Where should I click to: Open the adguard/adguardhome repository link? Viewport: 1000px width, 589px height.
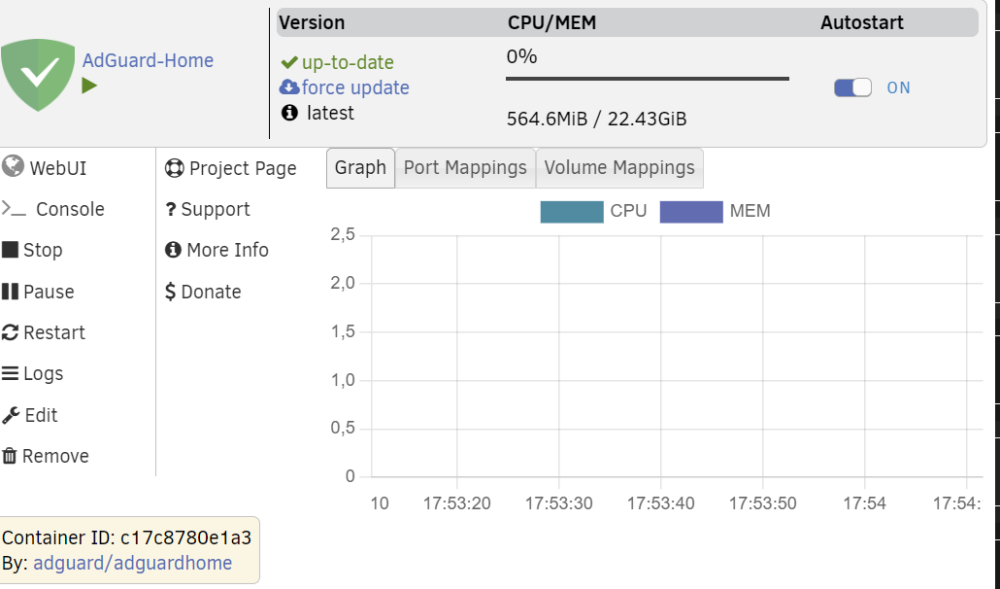(133, 563)
